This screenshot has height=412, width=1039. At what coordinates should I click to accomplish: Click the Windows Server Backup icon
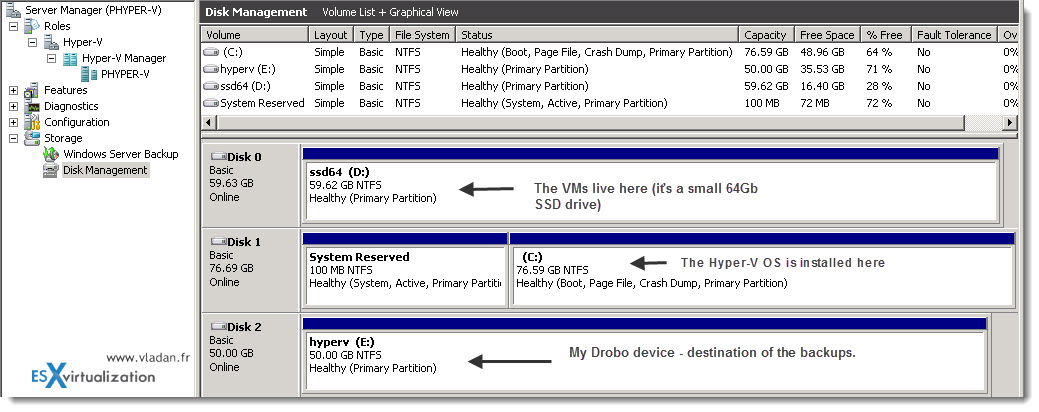tap(51, 154)
